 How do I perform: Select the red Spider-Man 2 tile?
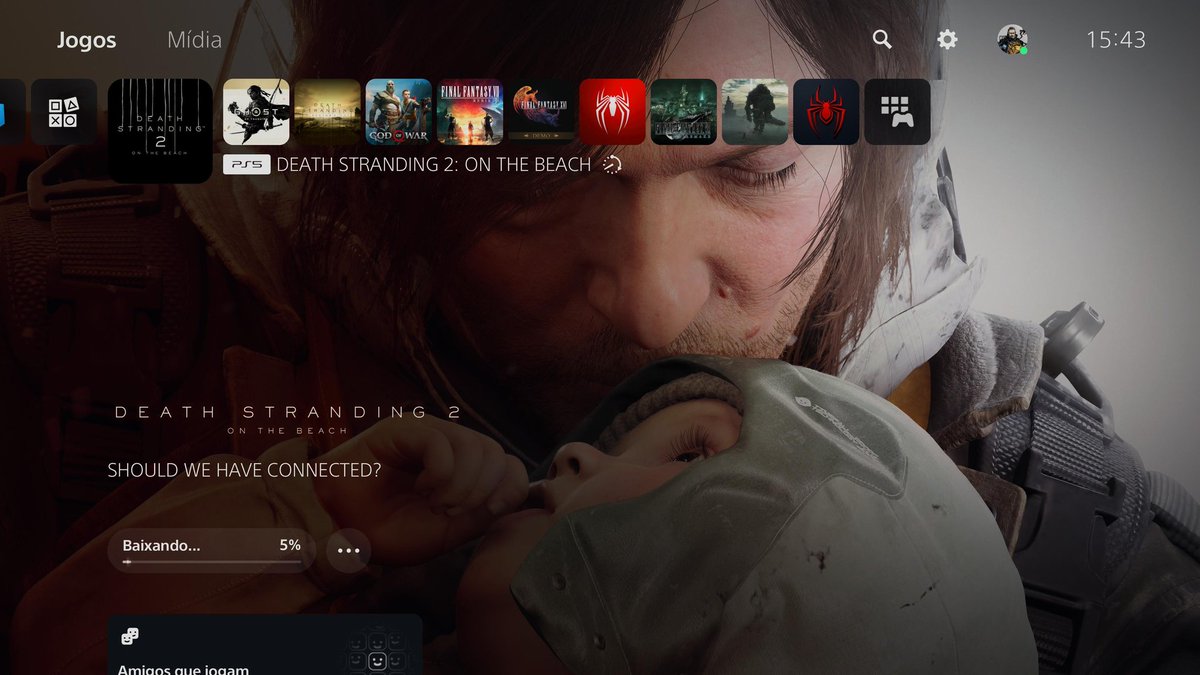tap(613, 112)
